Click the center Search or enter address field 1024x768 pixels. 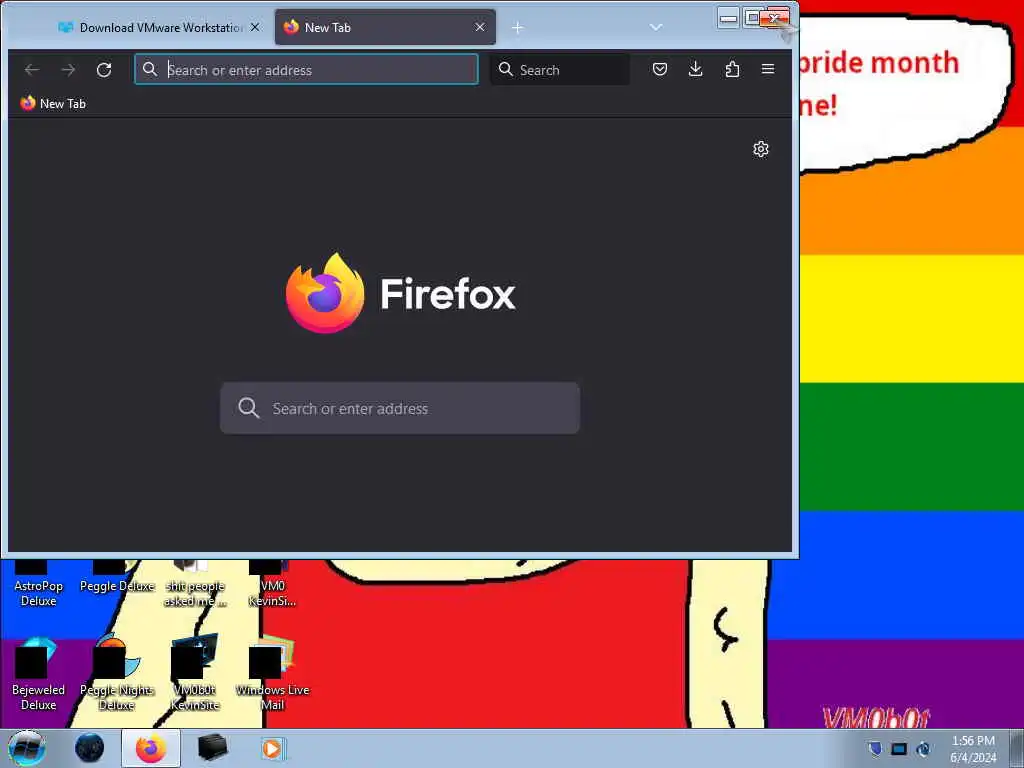click(x=400, y=408)
